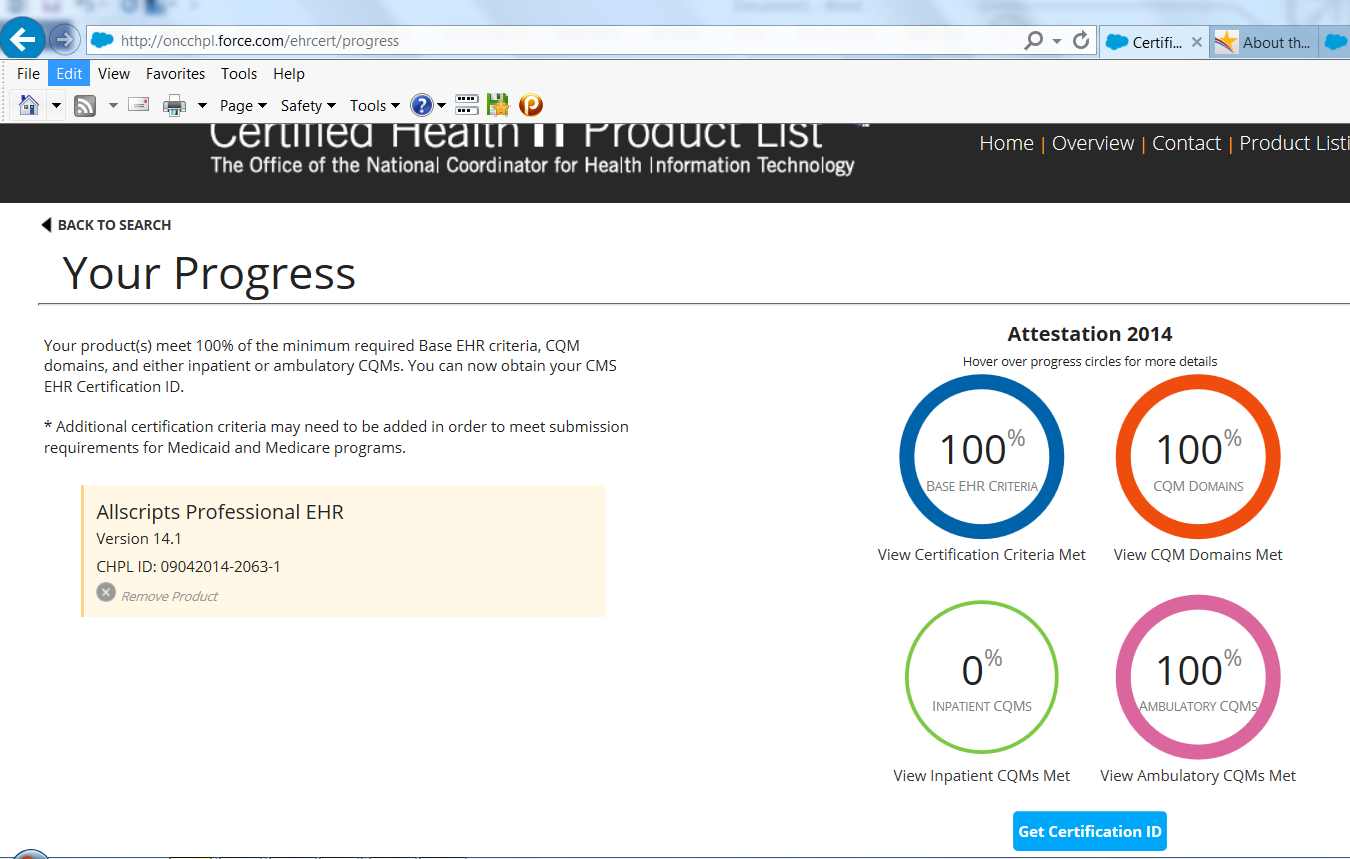
Task: Click the Home toolbar icon
Action: pyautogui.click(x=30, y=105)
